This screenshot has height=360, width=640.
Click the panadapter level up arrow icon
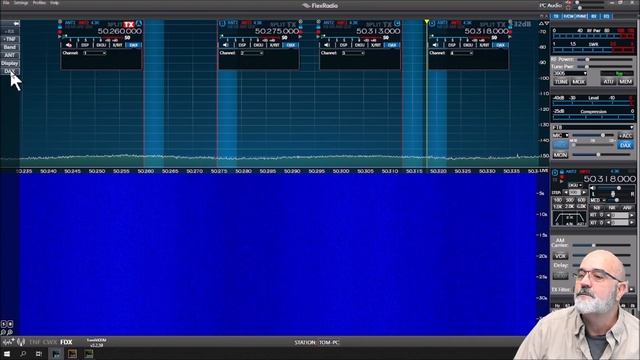pyautogui.click(x=542, y=23)
